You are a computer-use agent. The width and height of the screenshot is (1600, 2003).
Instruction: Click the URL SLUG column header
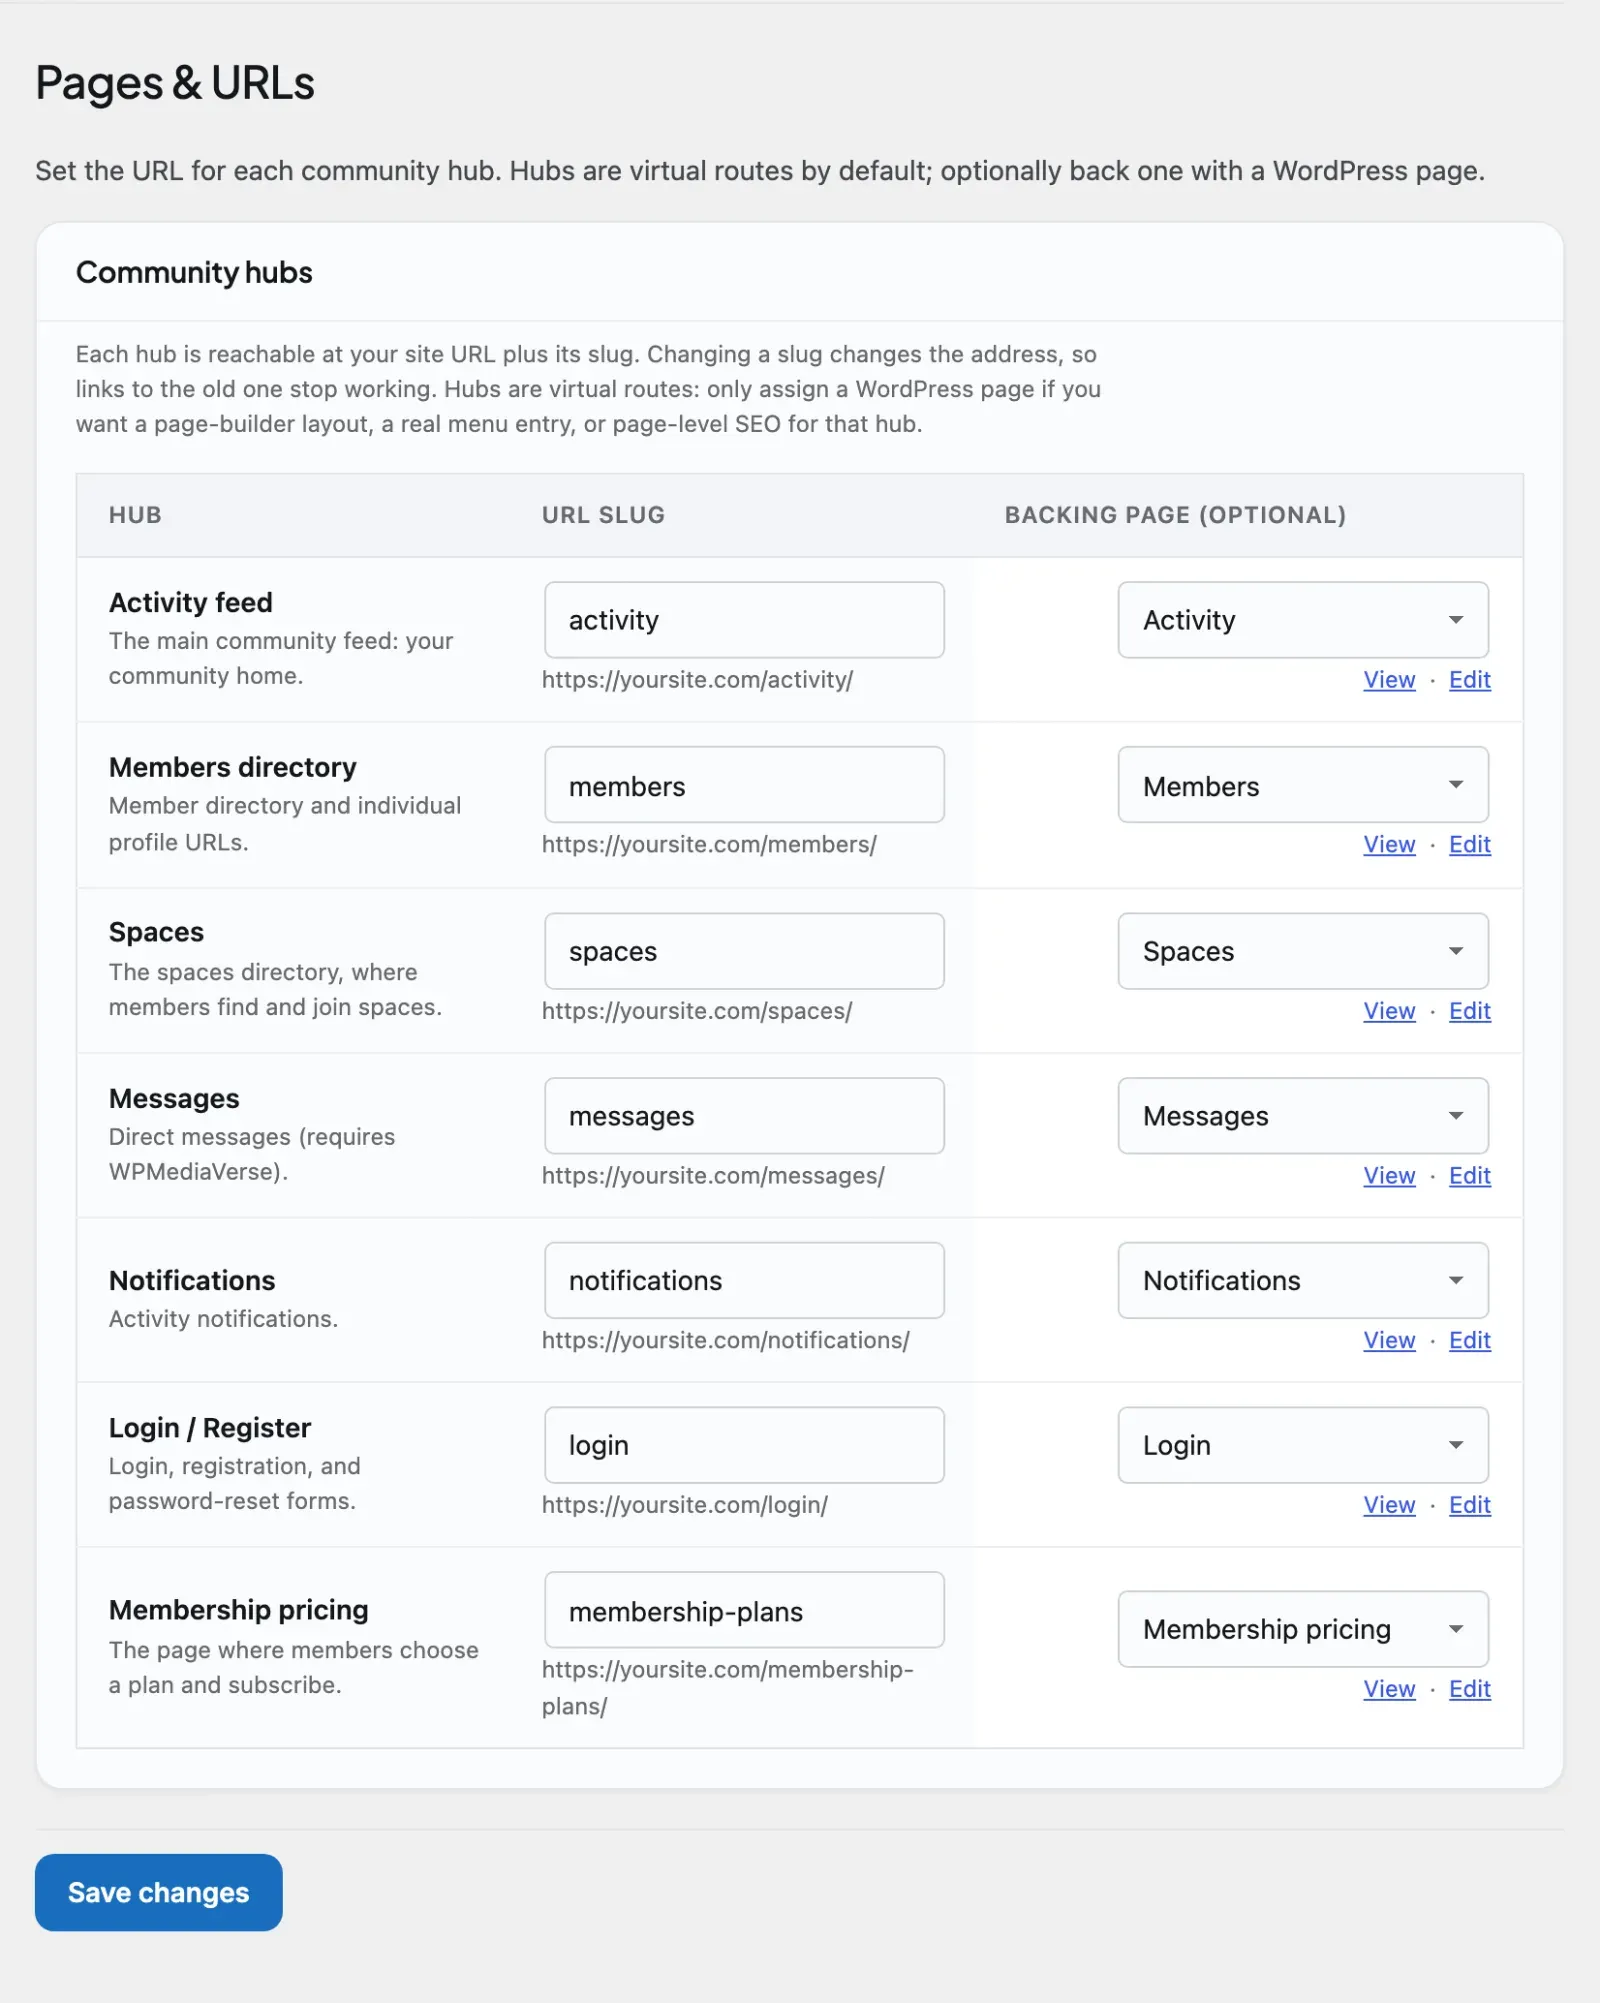pos(603,515)
